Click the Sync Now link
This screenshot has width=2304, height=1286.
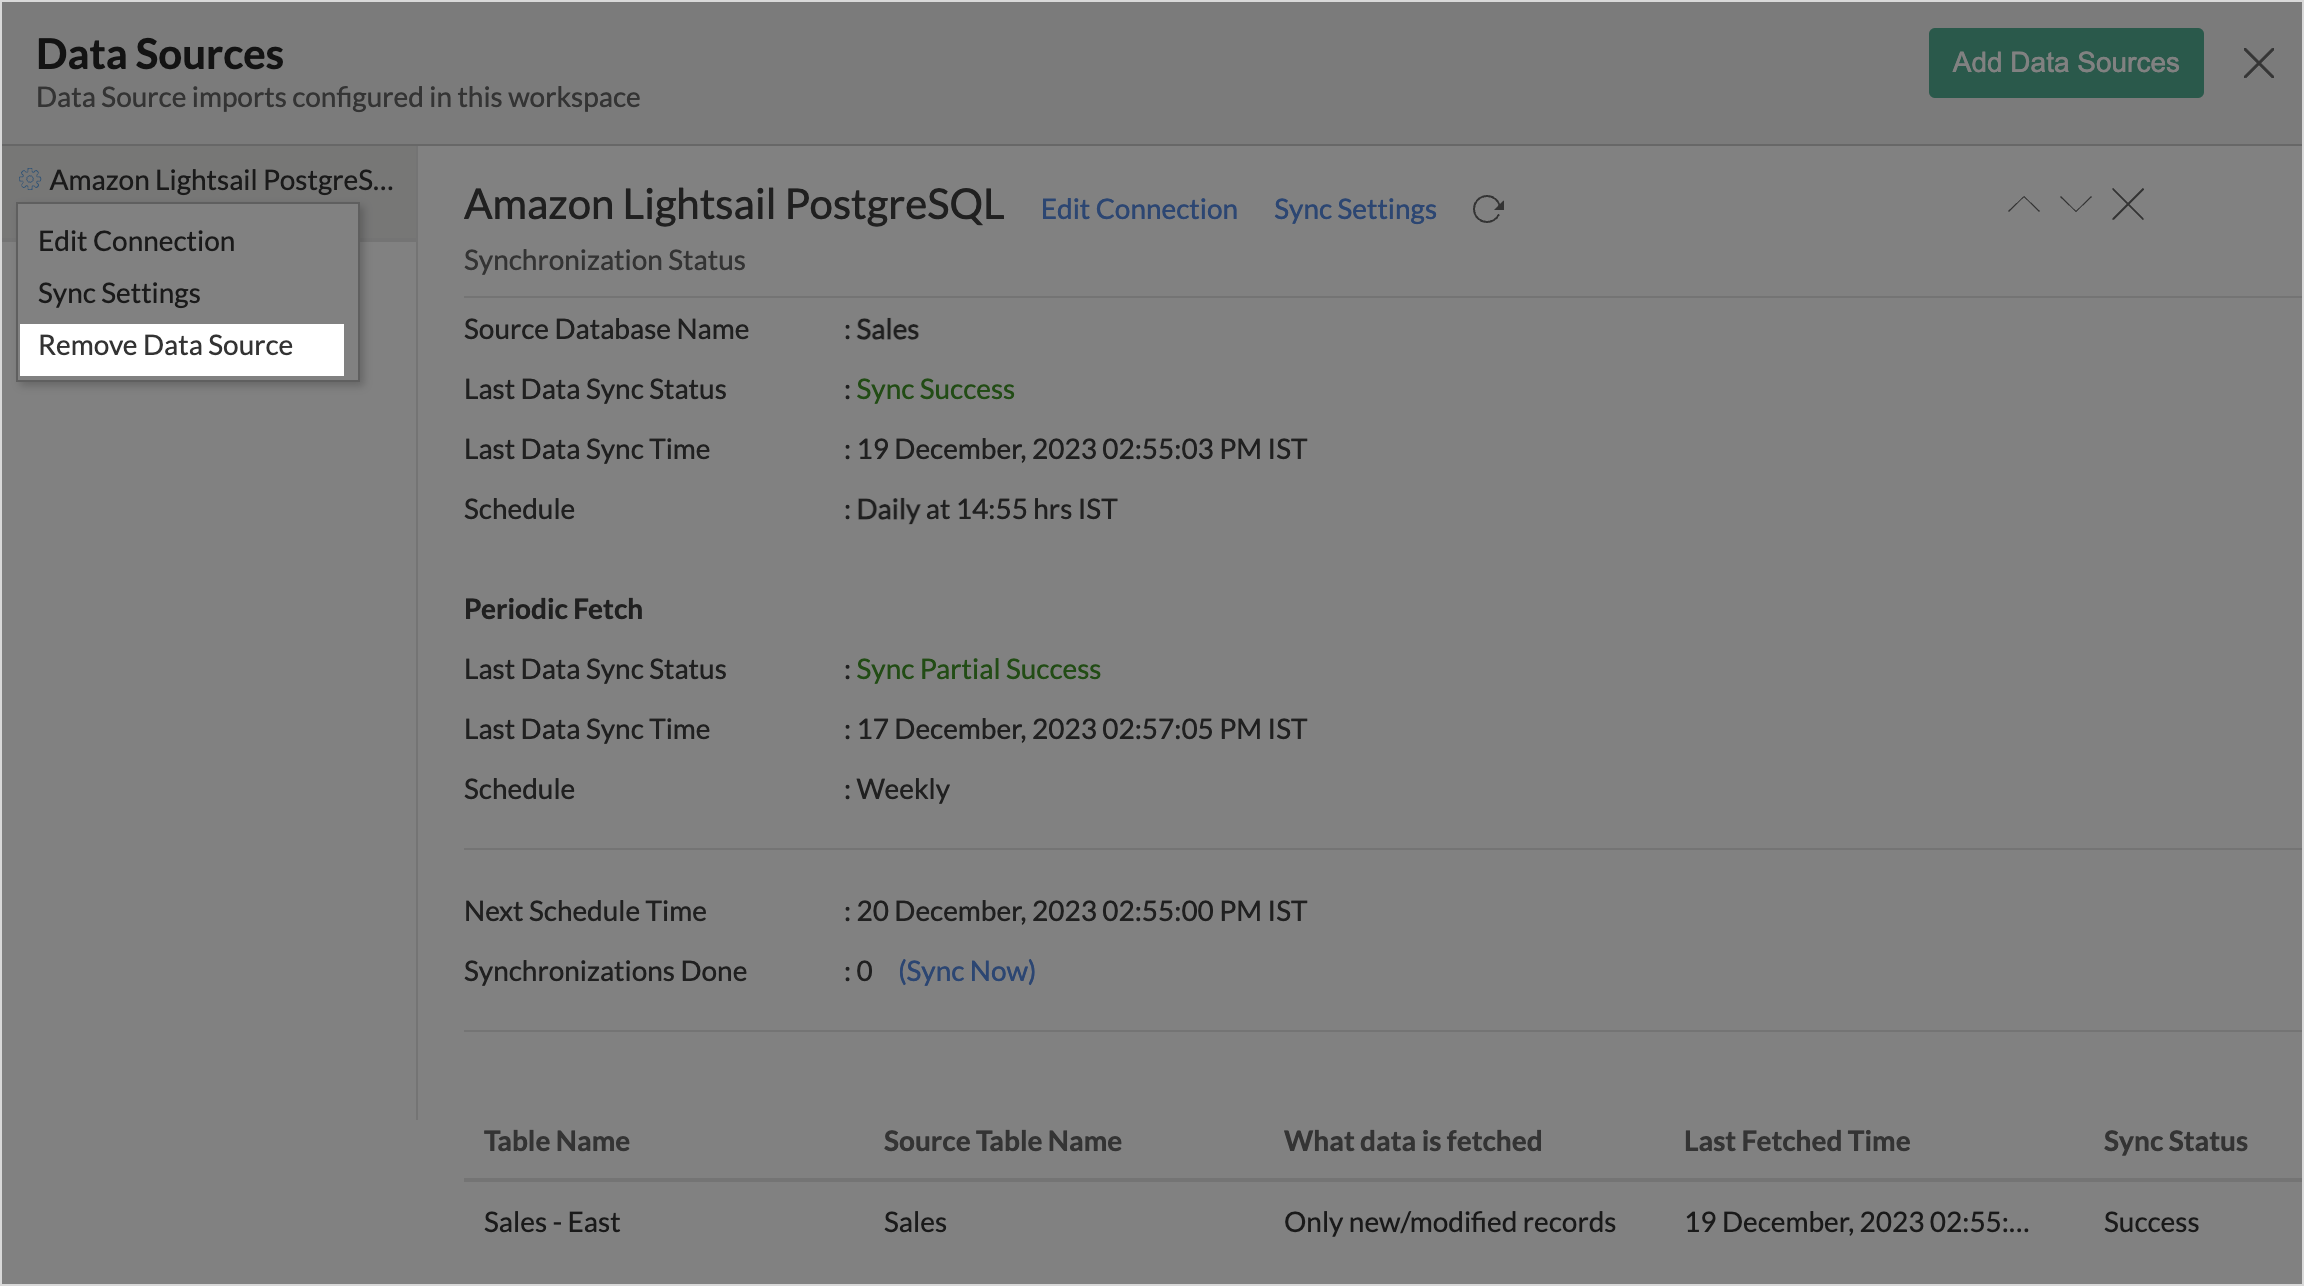(966, 971)
